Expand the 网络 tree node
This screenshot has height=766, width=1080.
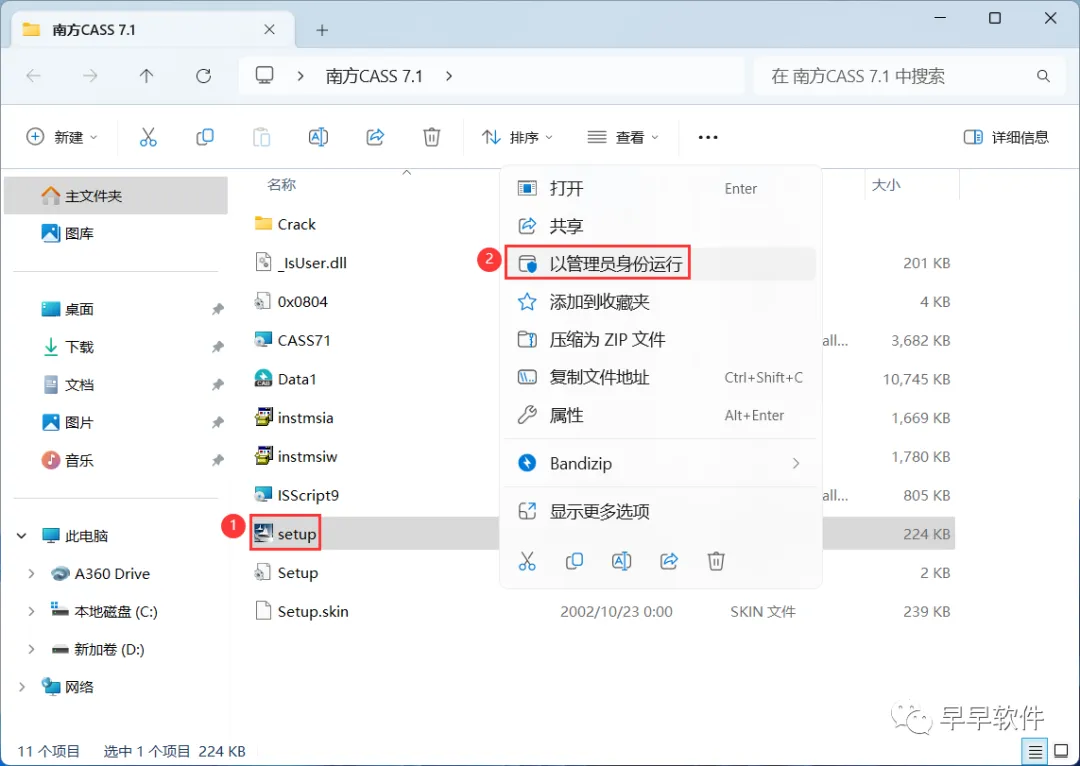click(21, 687)
